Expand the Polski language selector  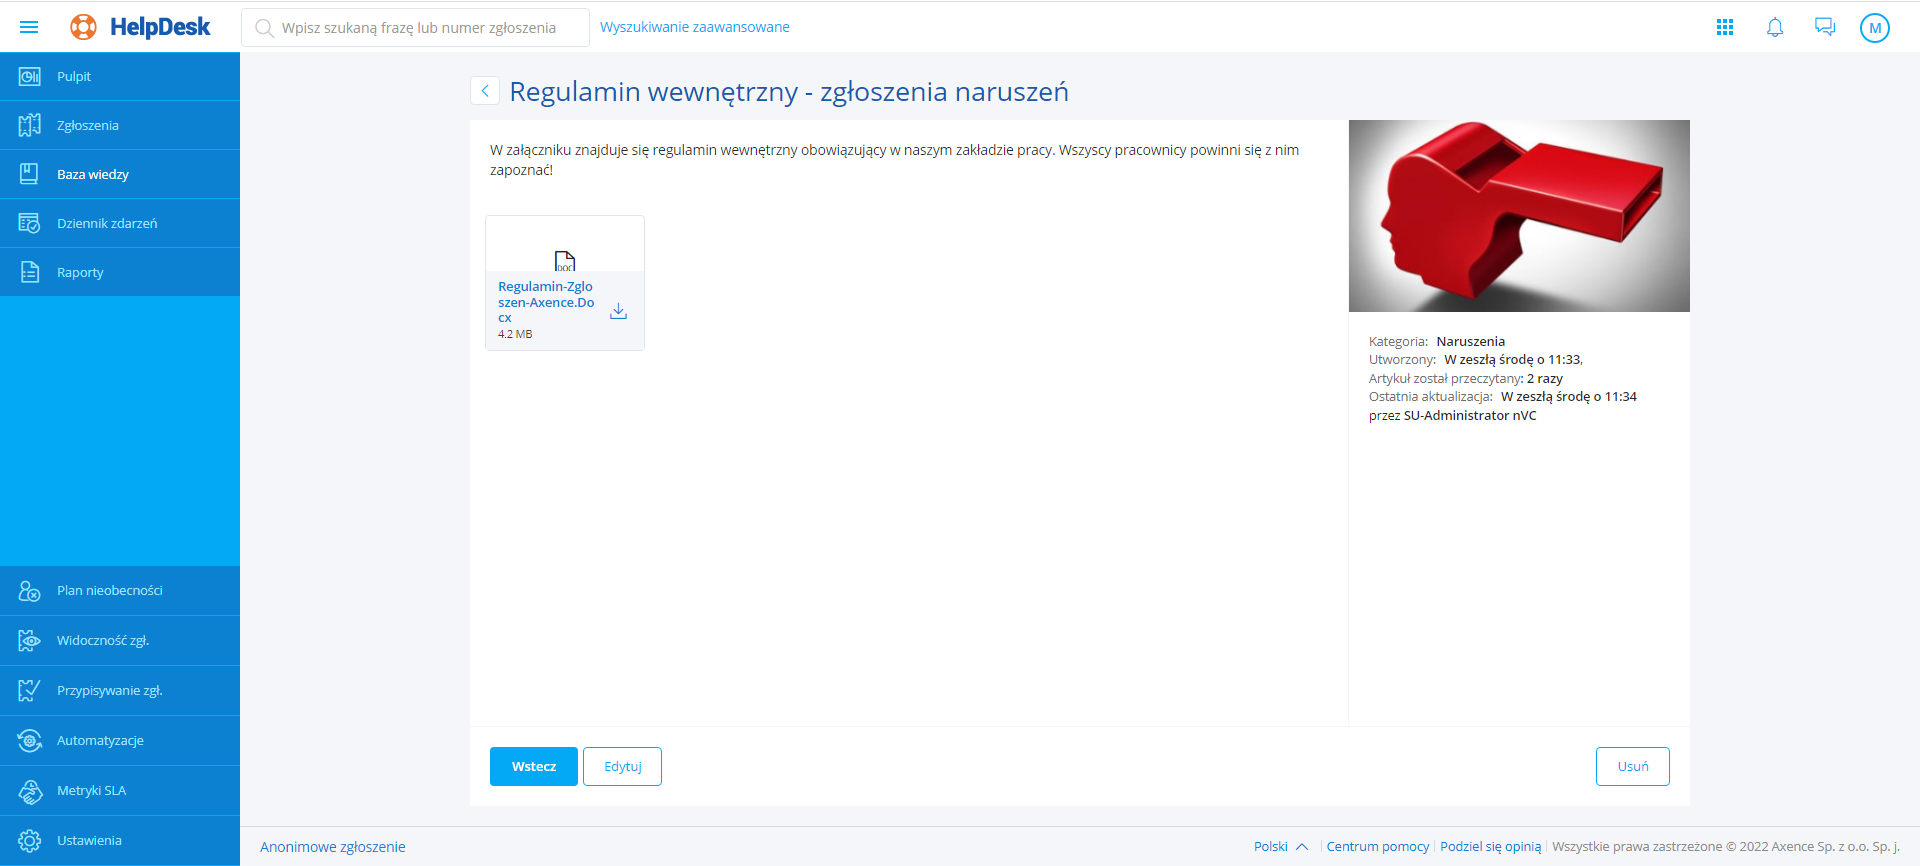[x=1281, y=846]
